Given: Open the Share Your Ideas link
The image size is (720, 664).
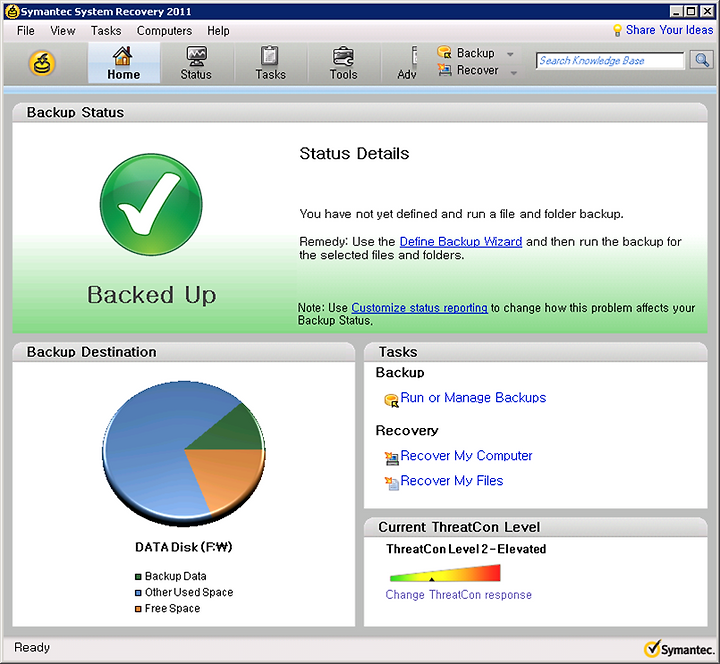Looking at the screenshot, I should pos(669,30).
